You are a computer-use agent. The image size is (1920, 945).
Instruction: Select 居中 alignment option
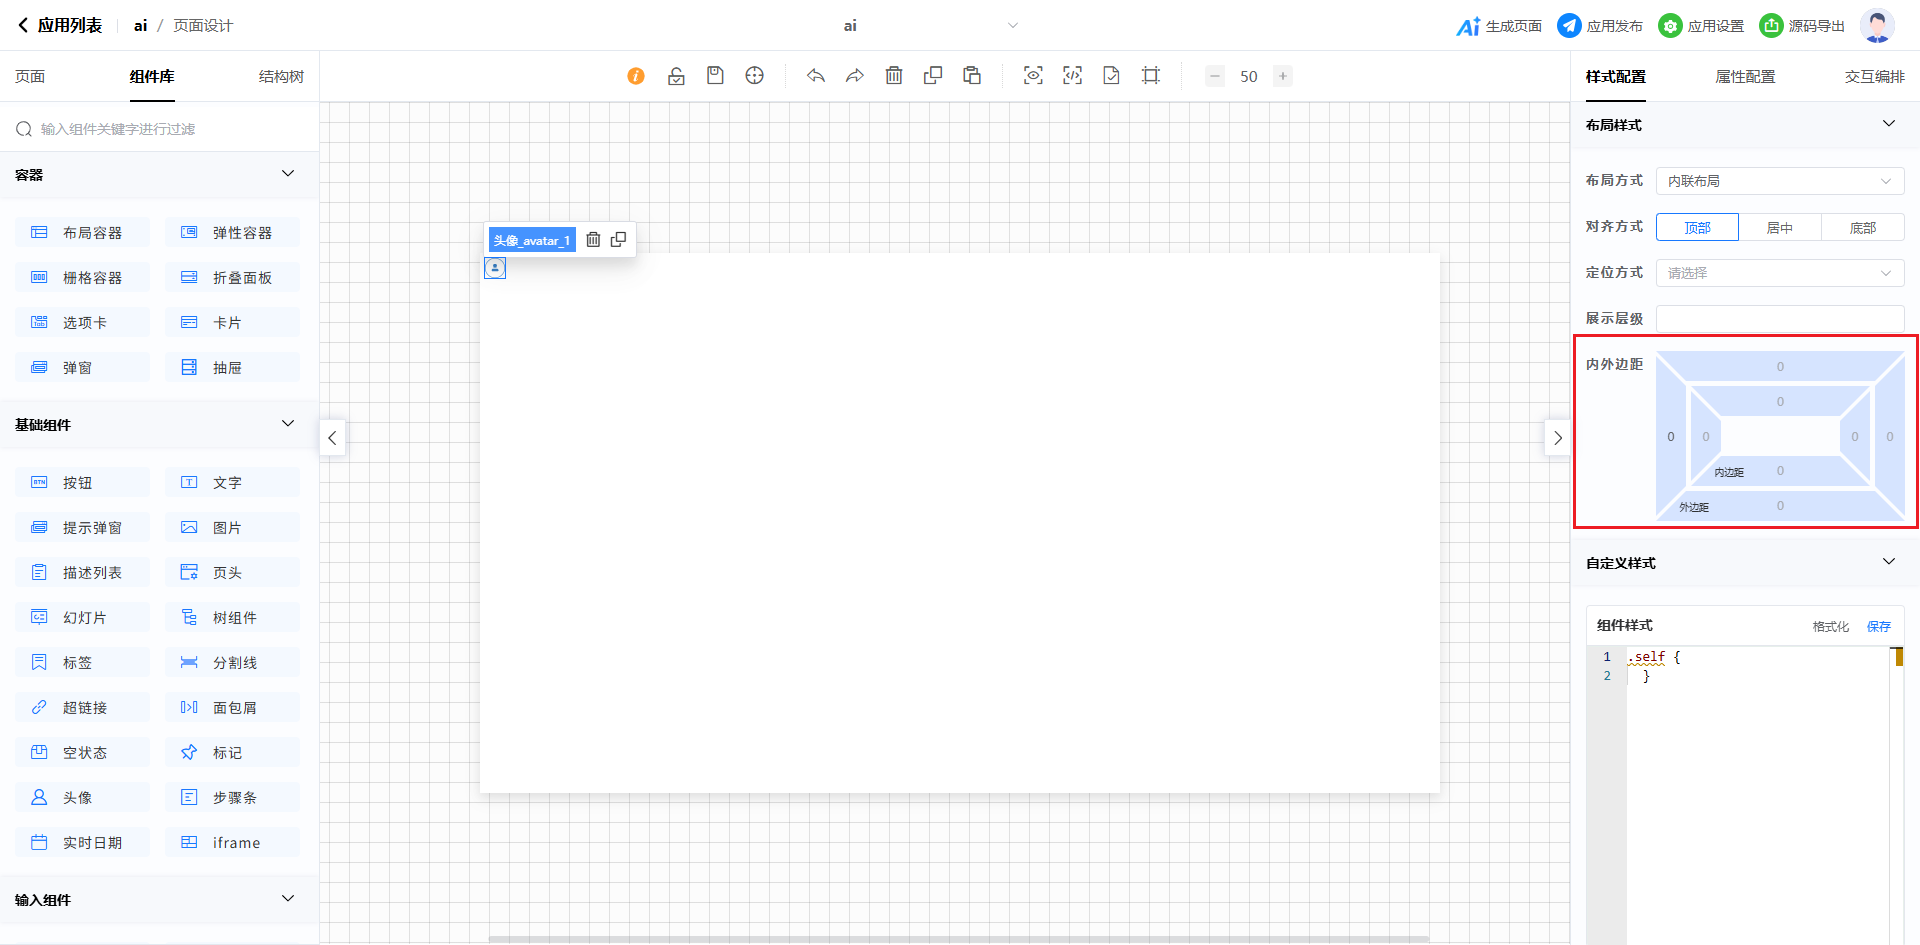[1779, 228]
